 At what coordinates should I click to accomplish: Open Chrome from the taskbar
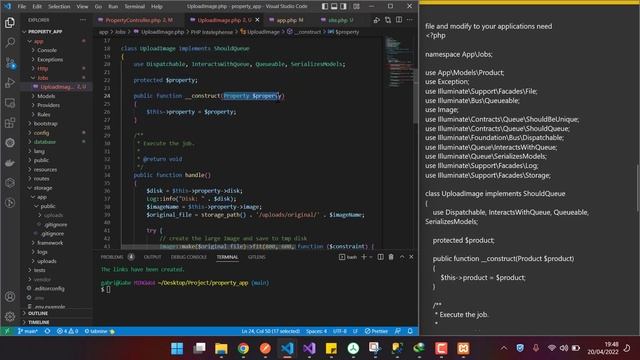click(x=243, y=349)
